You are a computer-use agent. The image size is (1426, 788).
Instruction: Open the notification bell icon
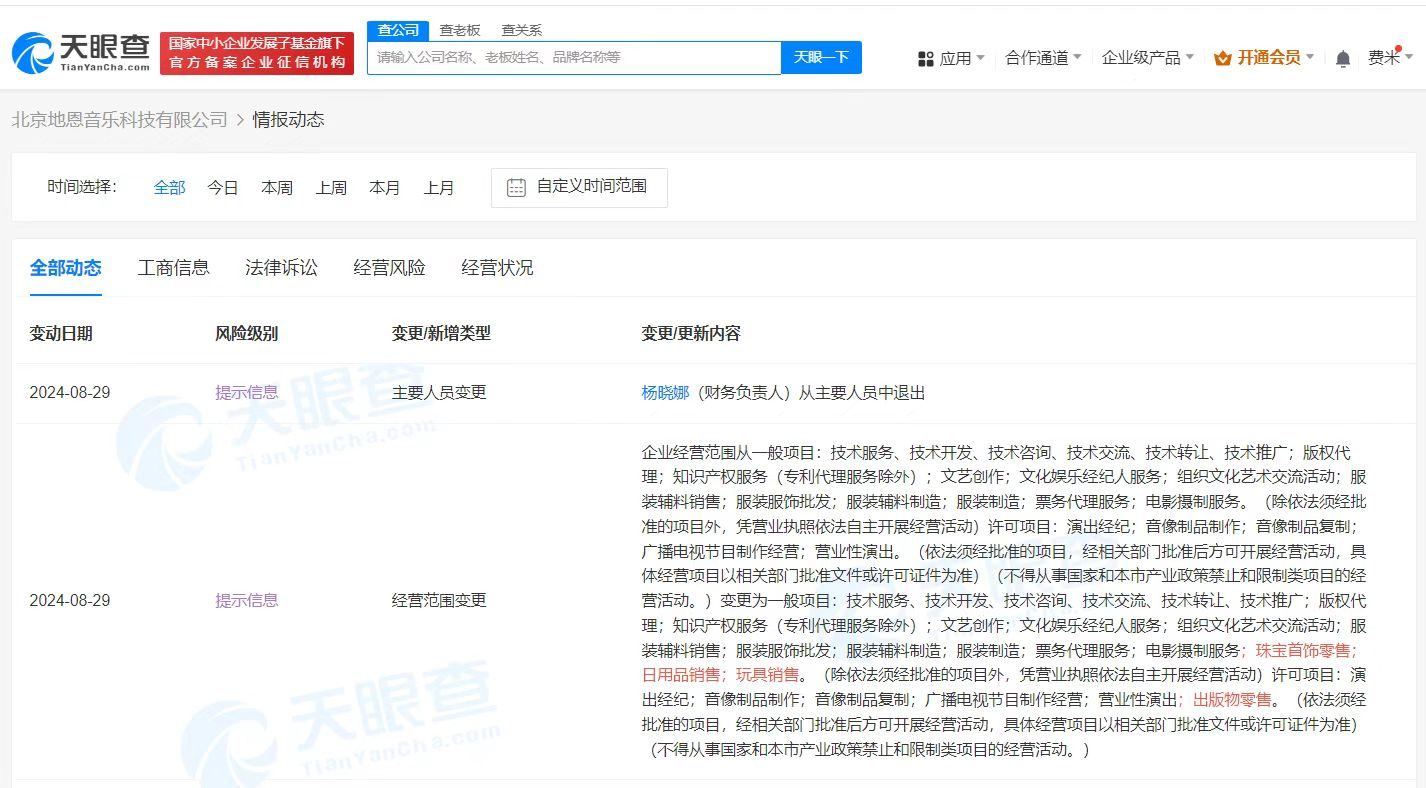click(1342, 58)
